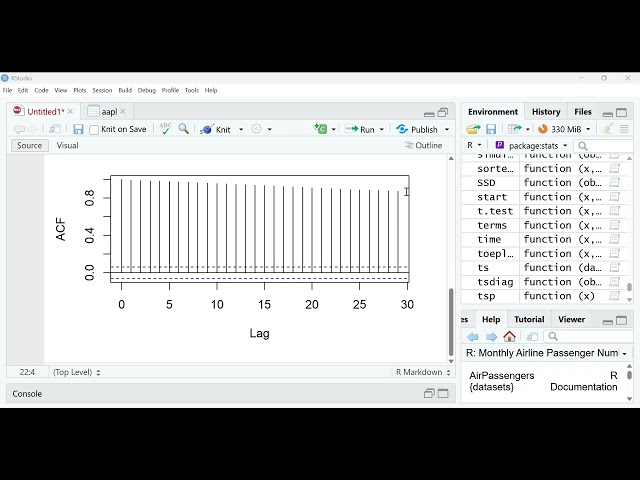This screenshot has width=640, height=480.
Task: Click the insert chunk green C icon
Action: pos(320,129)
